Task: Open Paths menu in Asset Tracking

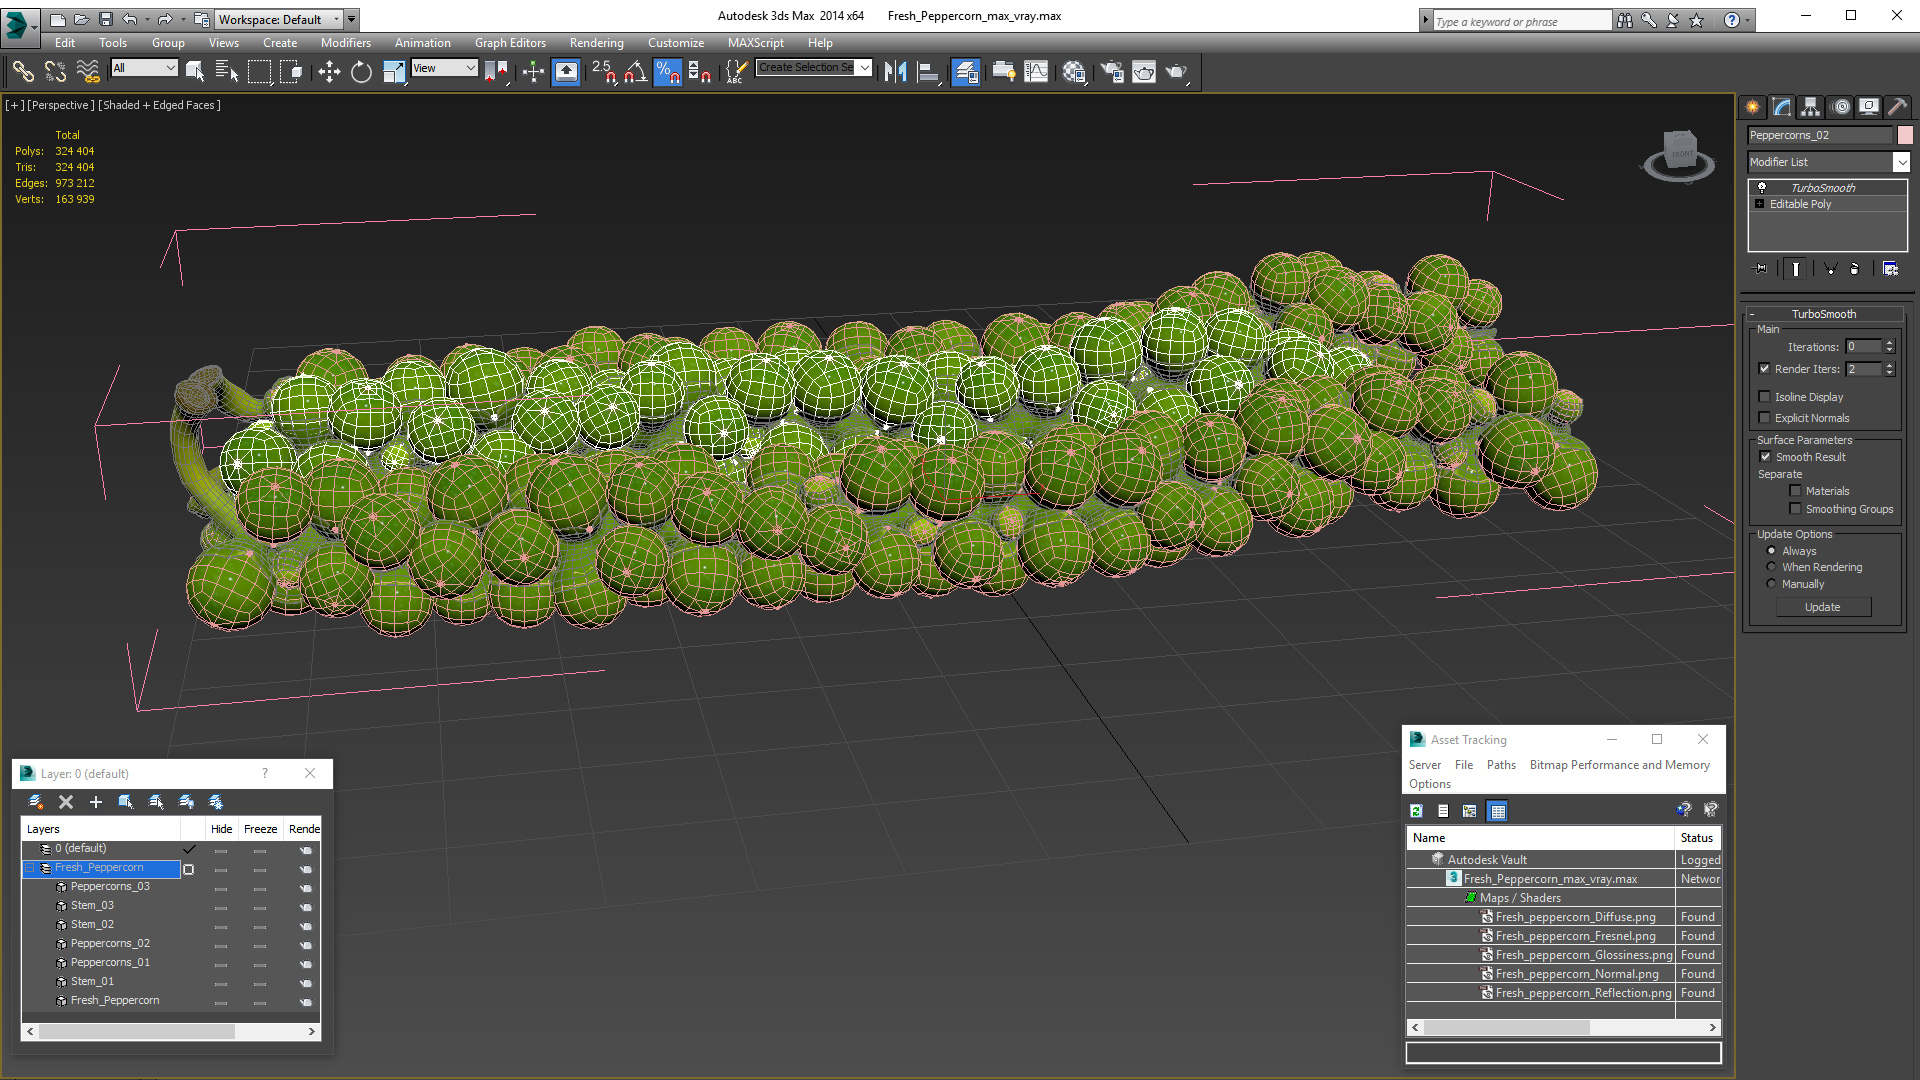Action: click(1501, 765)
